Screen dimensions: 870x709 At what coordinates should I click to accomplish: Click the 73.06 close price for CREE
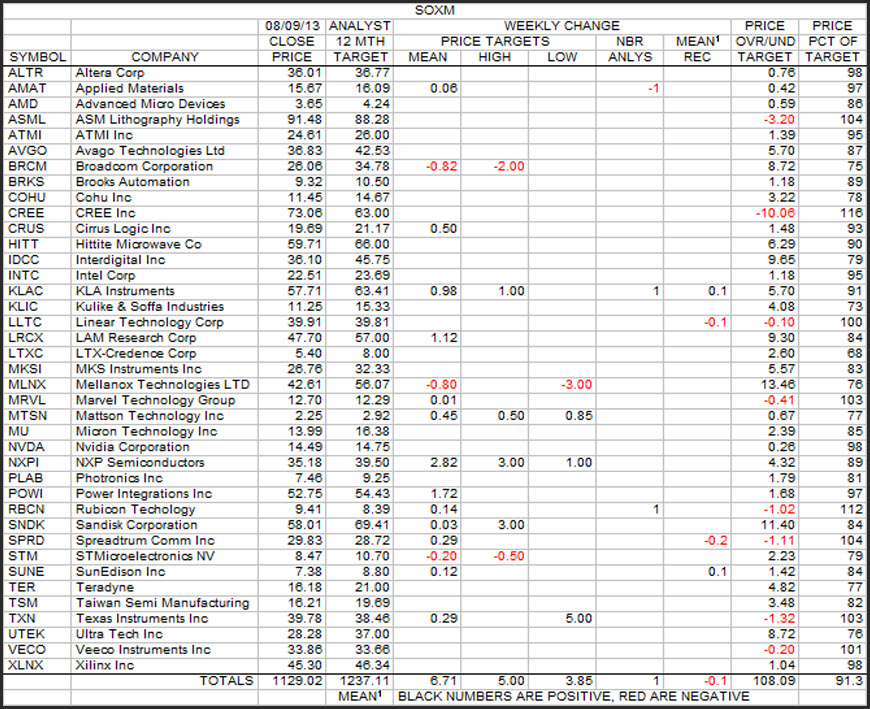coord(305,213)
